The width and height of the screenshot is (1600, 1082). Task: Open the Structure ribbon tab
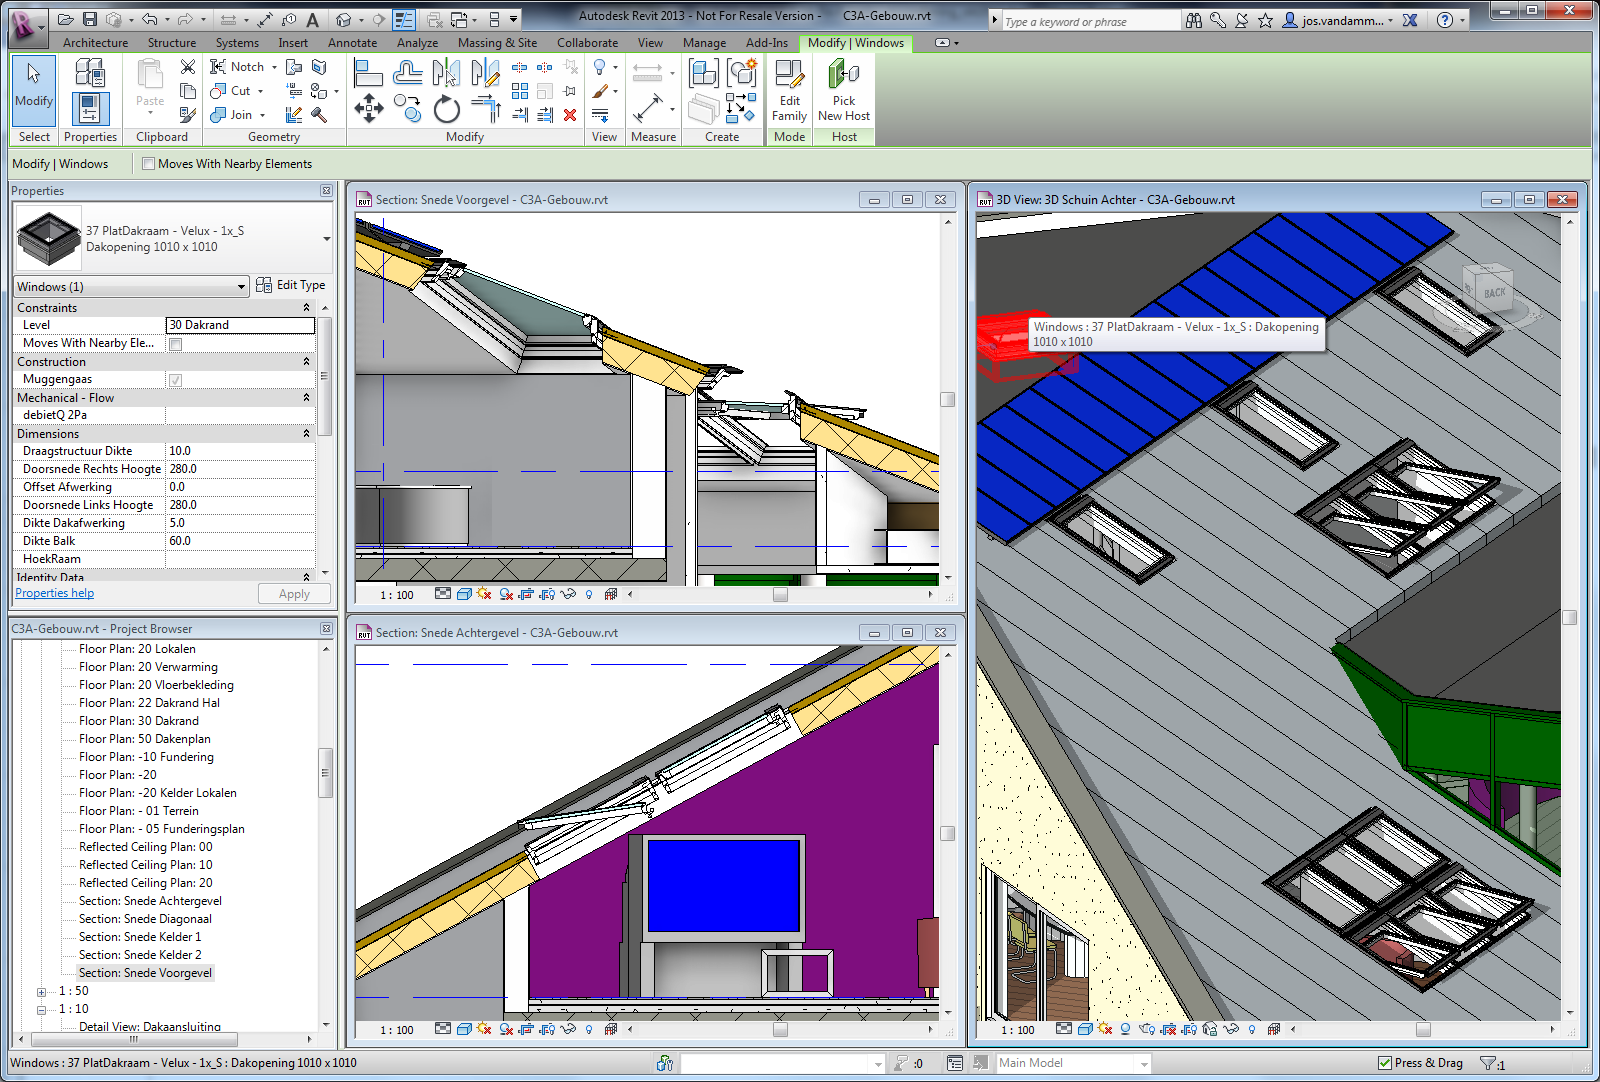click(172, 43)
